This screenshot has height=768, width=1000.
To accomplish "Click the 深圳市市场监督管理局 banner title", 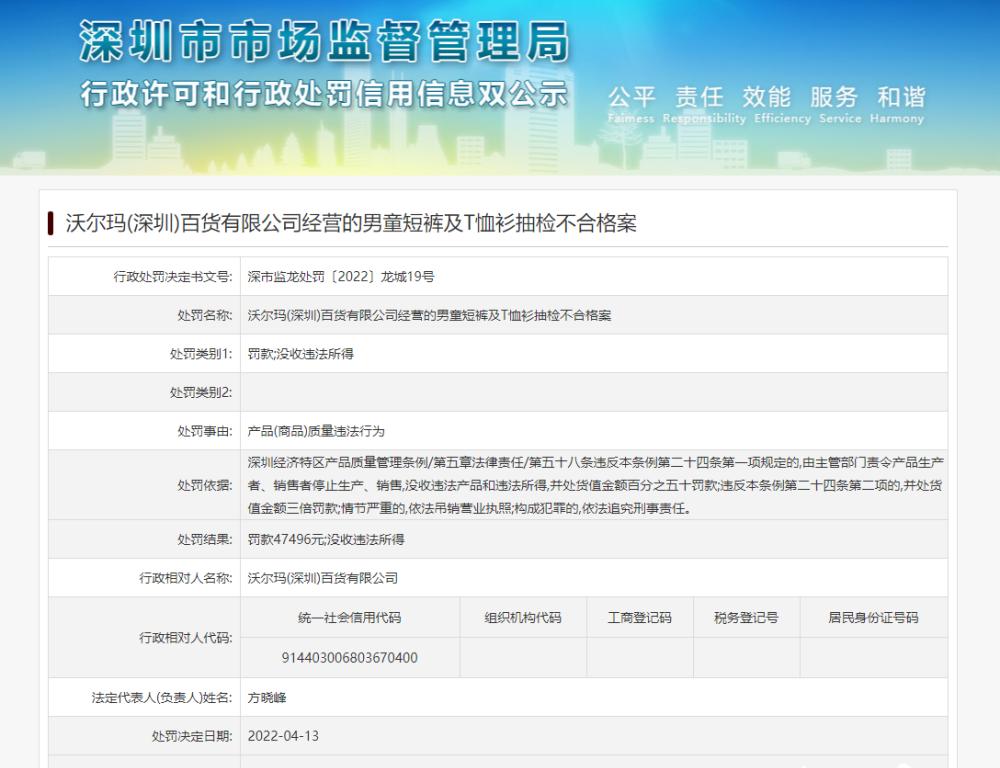I will [x=324, y=41].
